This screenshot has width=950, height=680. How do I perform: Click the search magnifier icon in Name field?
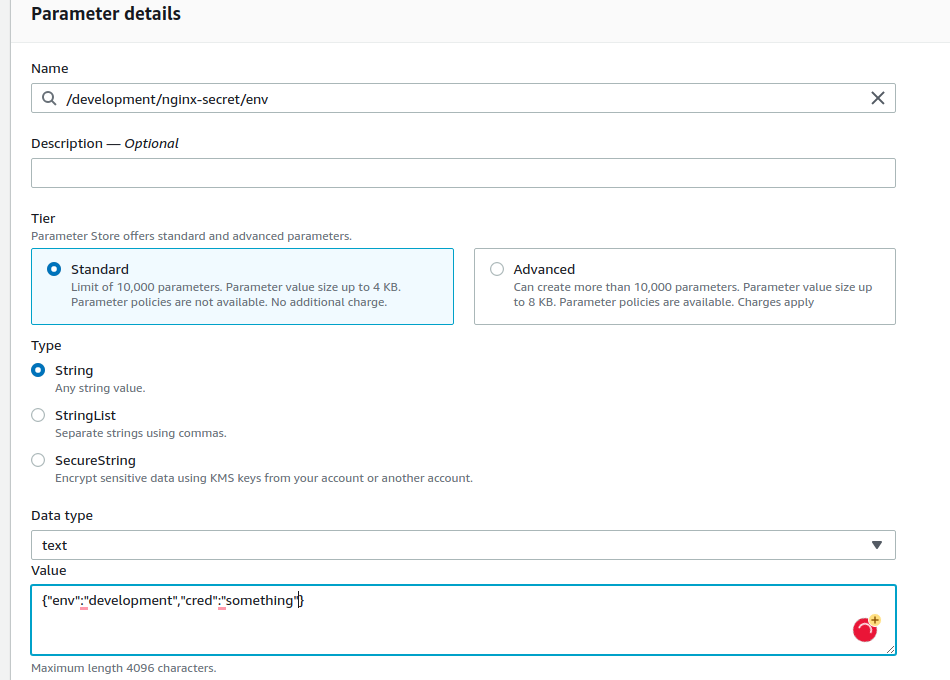point(49,98)
